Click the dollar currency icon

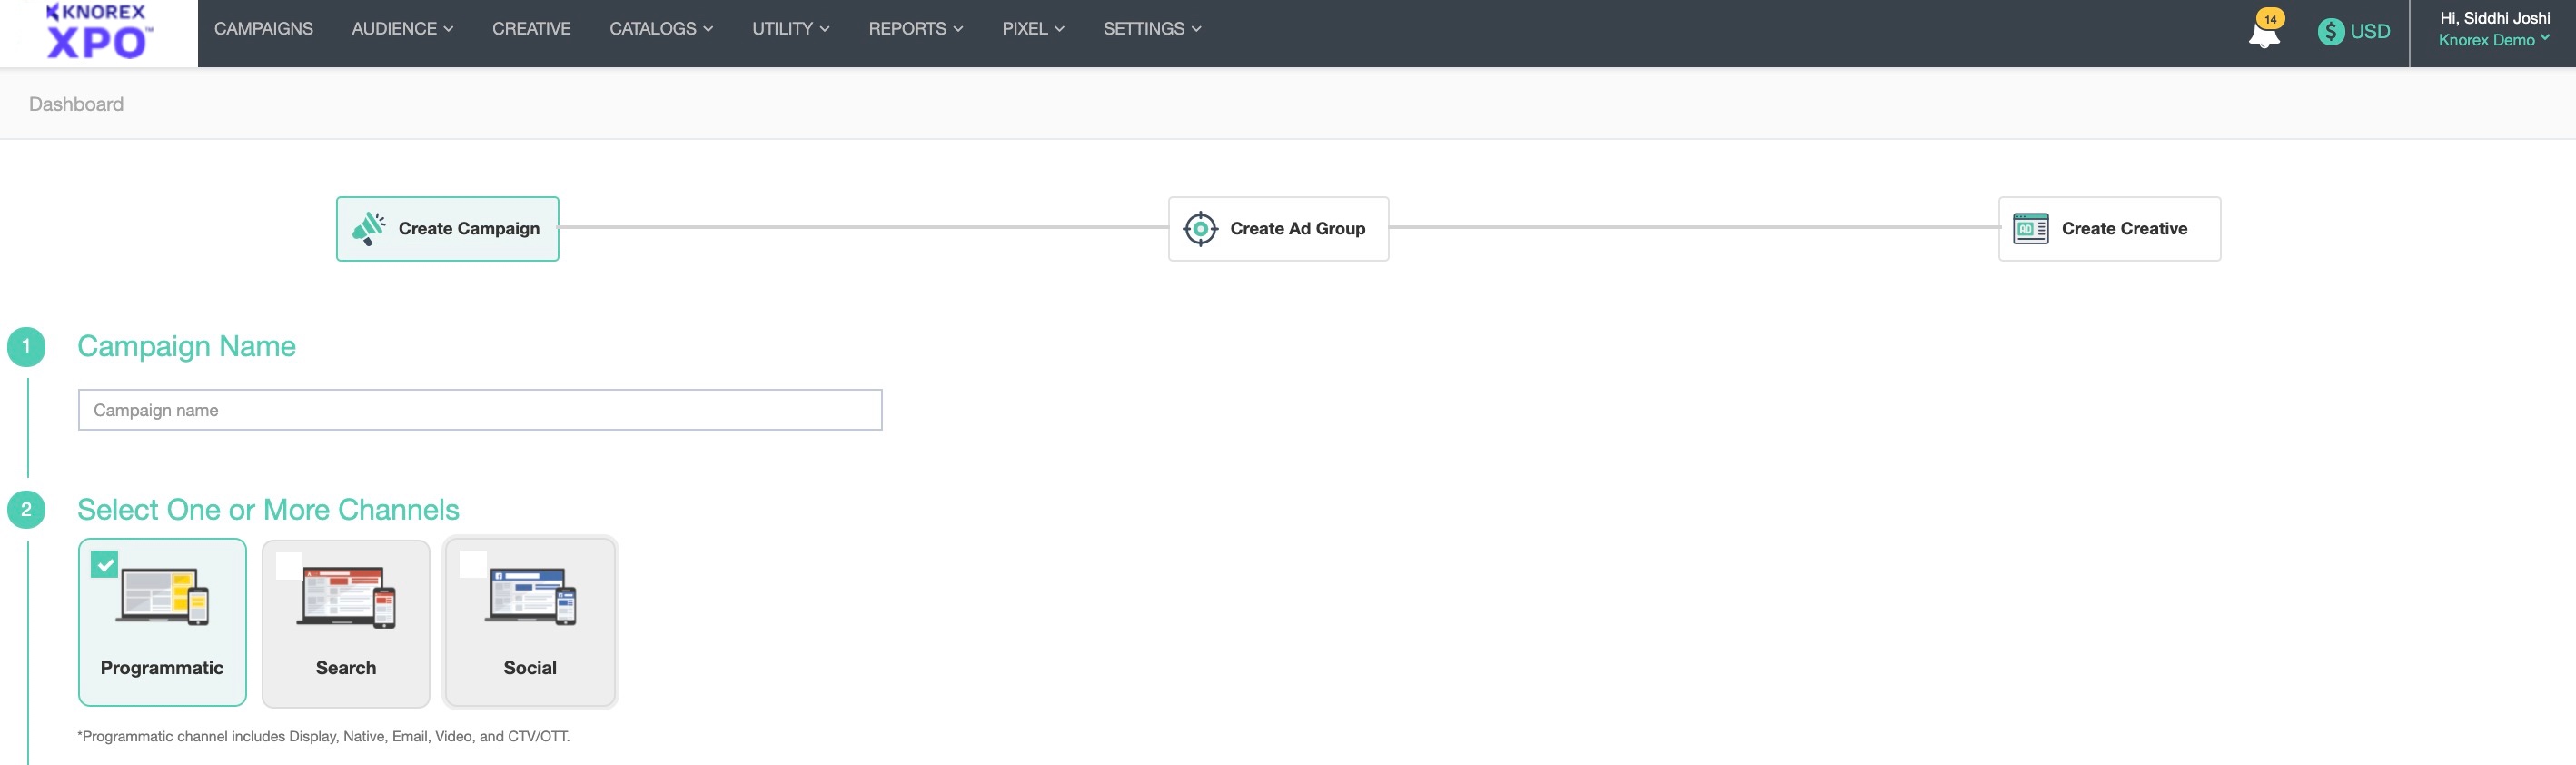pyautogui.click(x=2331, y=31)
